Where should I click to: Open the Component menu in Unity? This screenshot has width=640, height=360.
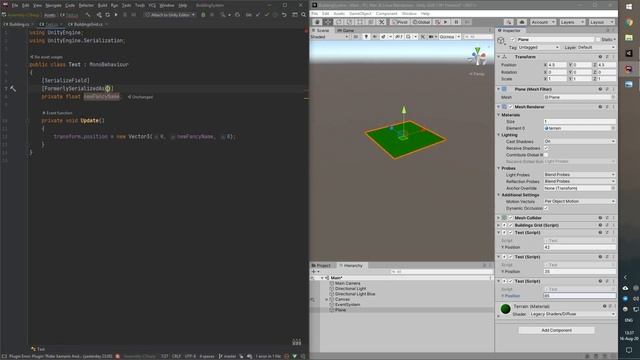click(x=387, y=13)
